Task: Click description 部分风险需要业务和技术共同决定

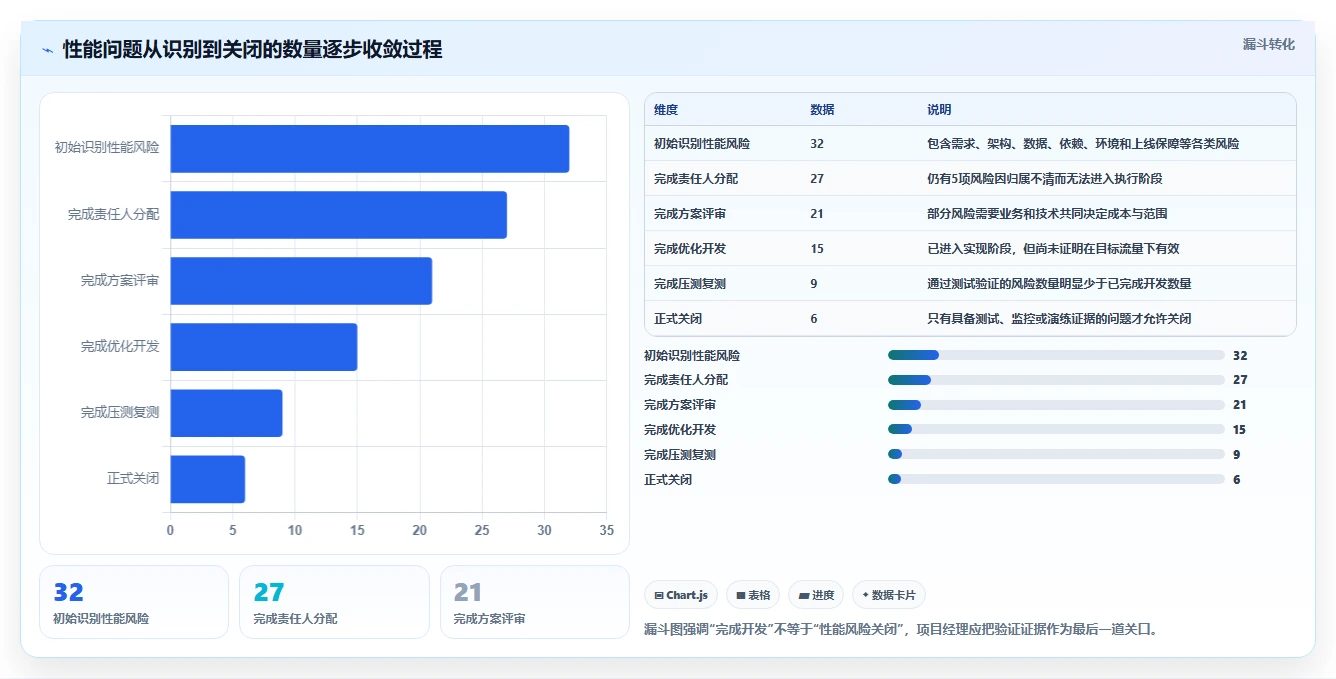Action: (x=1047, y=214)
